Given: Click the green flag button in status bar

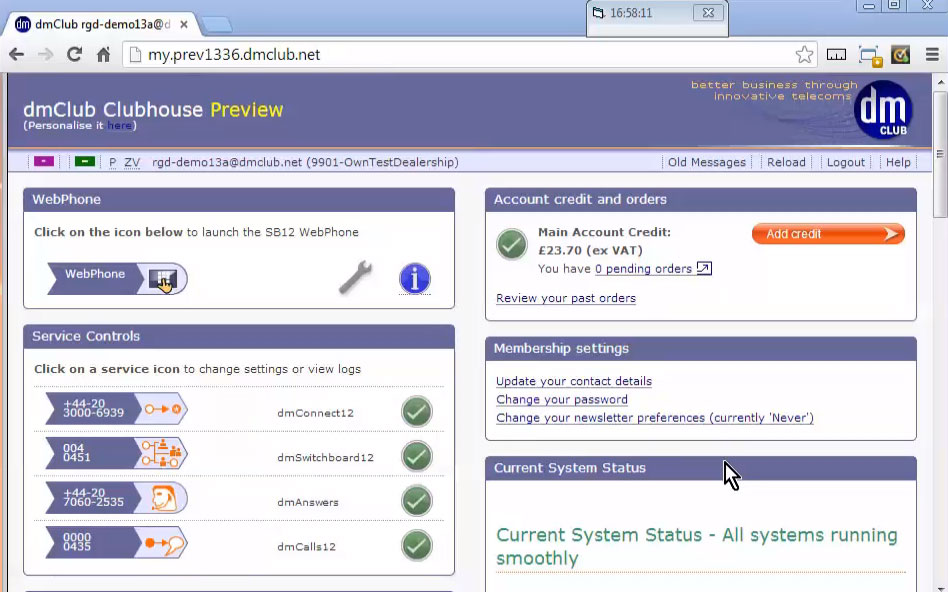Looking at the screenshot, I should coord(85,162).
